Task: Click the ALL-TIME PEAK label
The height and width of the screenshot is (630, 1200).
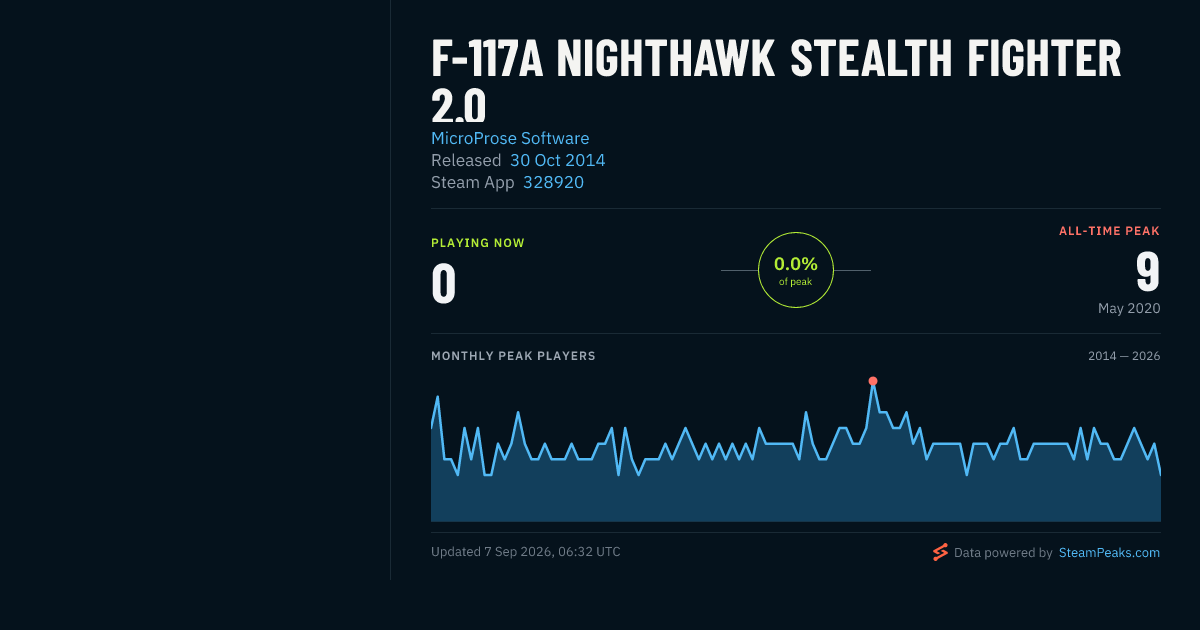Action: point(1109,231)
